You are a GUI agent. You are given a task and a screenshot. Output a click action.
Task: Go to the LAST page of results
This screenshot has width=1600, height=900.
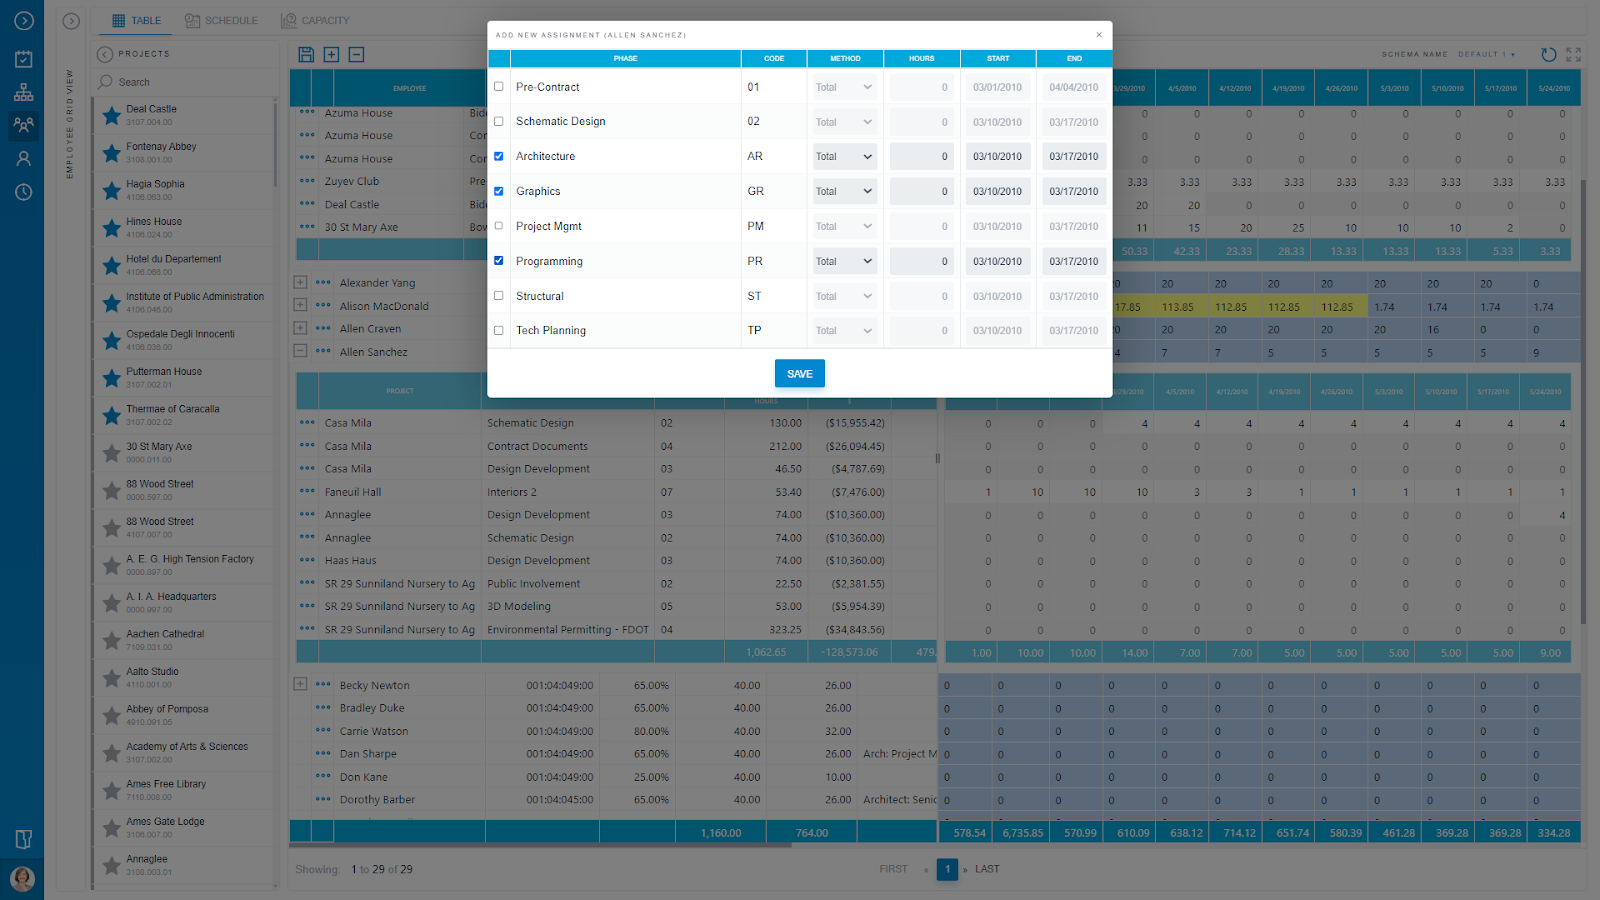point(986,869)
